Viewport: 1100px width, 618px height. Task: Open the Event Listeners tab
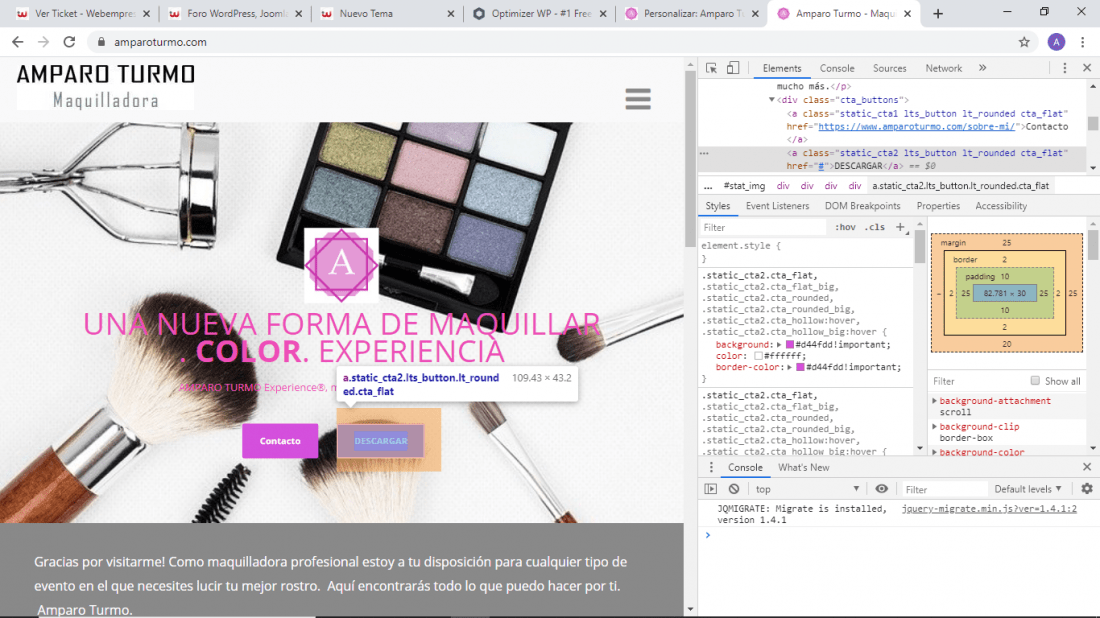pos(777,206)
